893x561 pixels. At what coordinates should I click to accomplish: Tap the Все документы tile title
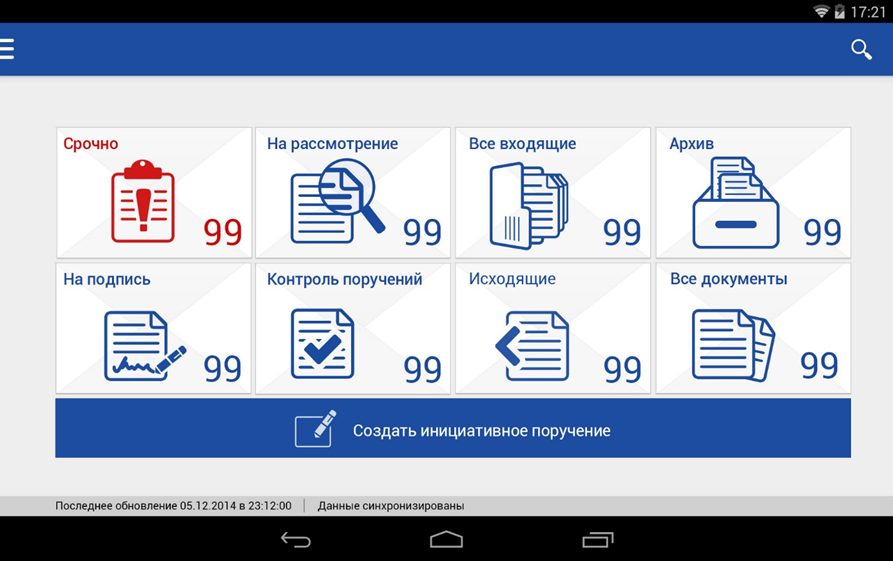[728, 279]
